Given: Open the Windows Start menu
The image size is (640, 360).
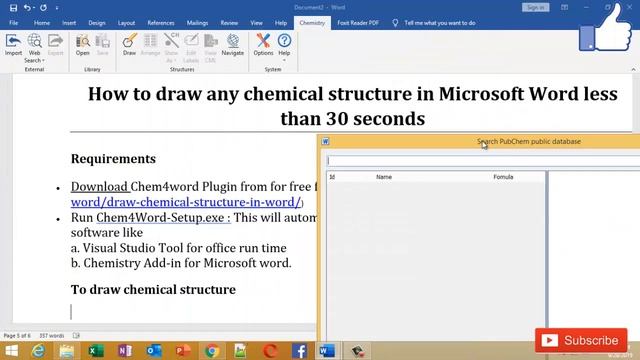Looking at the screenshot, I should point(12,351).
